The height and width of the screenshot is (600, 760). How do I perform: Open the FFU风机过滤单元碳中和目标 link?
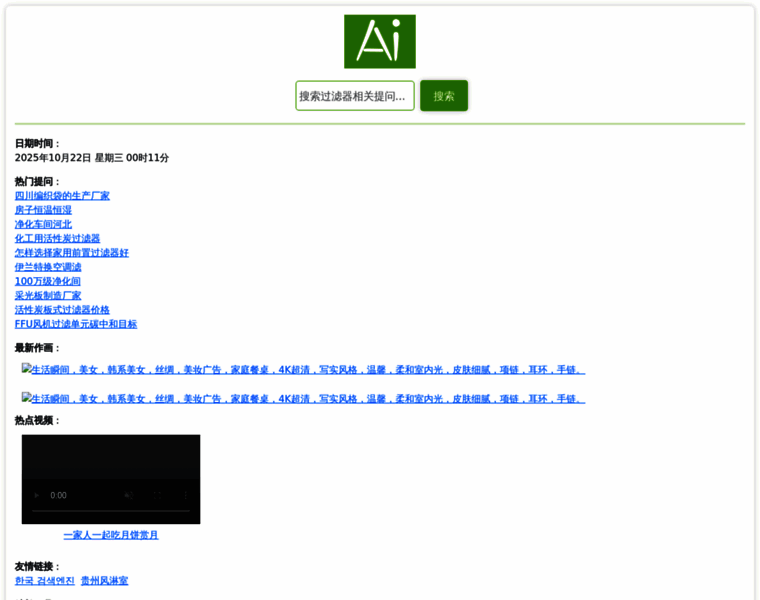[76, 324]
